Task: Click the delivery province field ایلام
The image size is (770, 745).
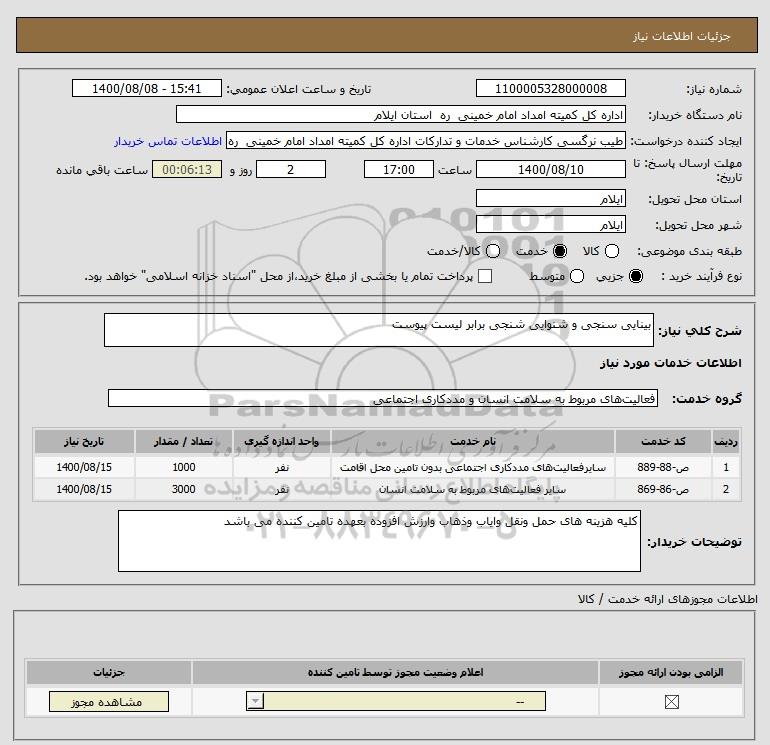Action: (550, 198)
